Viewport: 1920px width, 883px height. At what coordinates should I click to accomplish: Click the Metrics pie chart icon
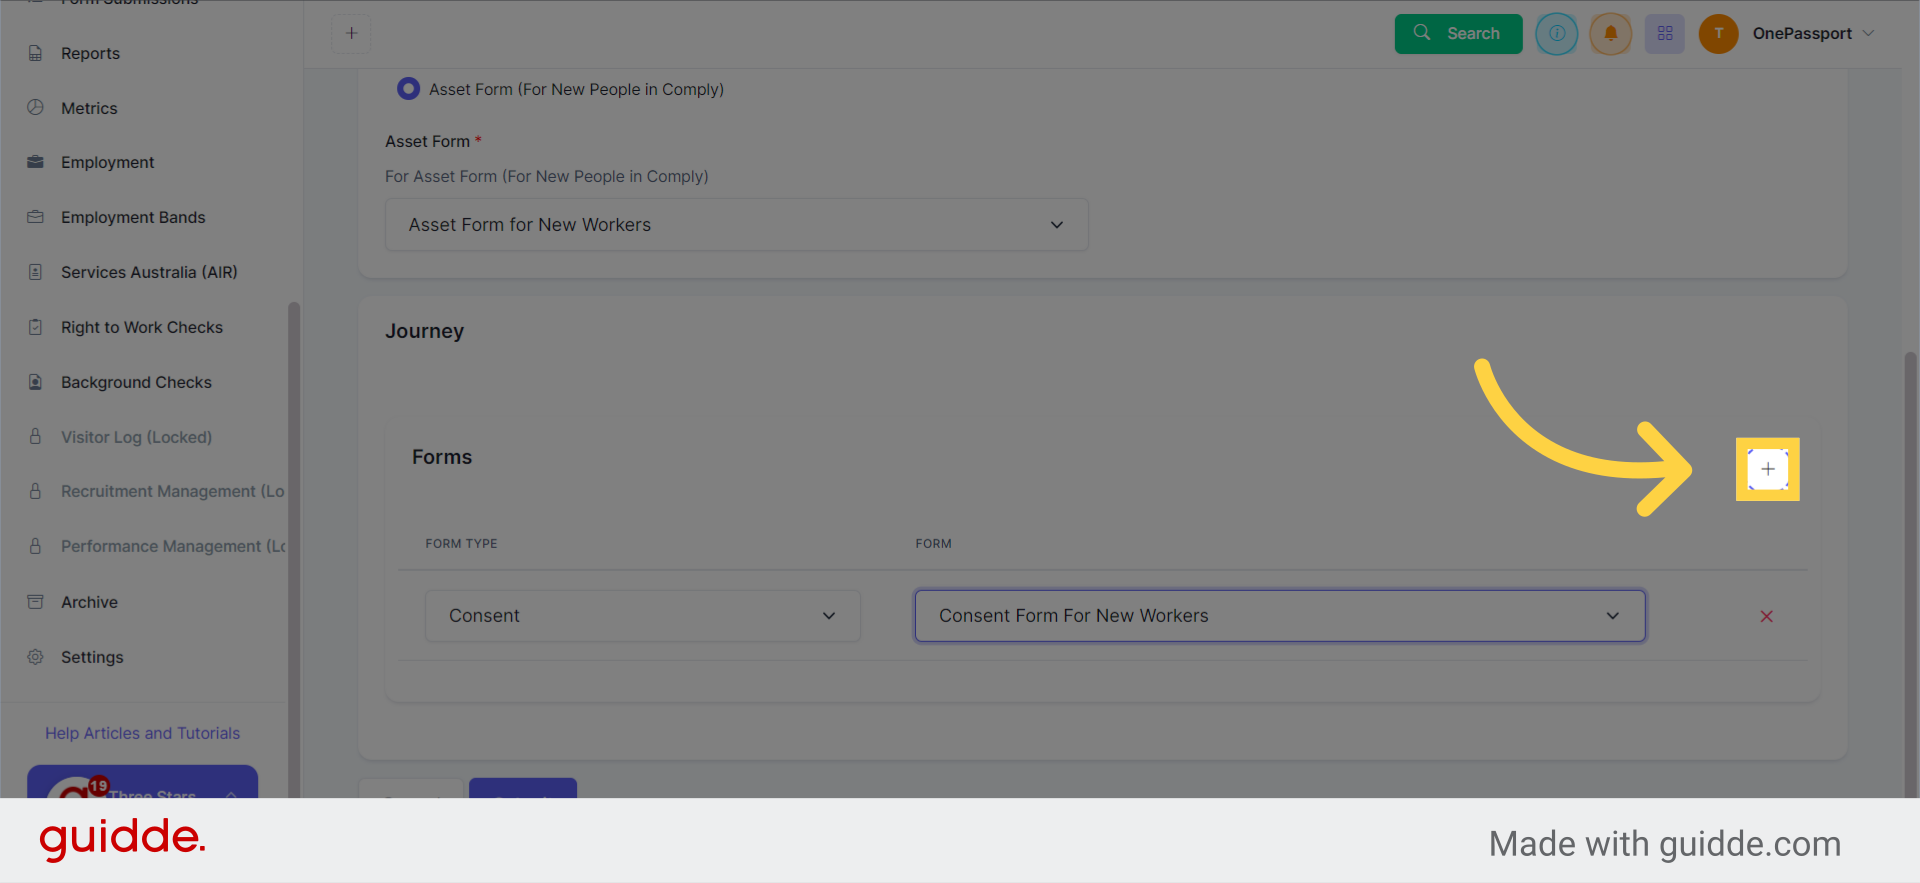(x=36, y=107)
